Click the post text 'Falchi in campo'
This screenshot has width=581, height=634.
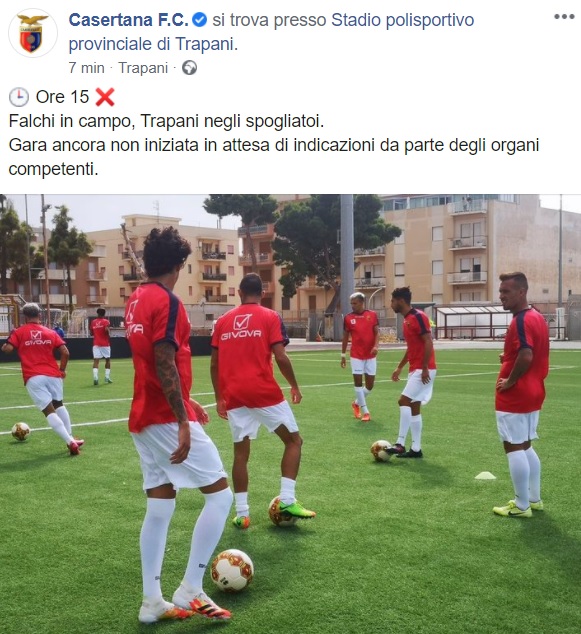click(x=72, y=121)
